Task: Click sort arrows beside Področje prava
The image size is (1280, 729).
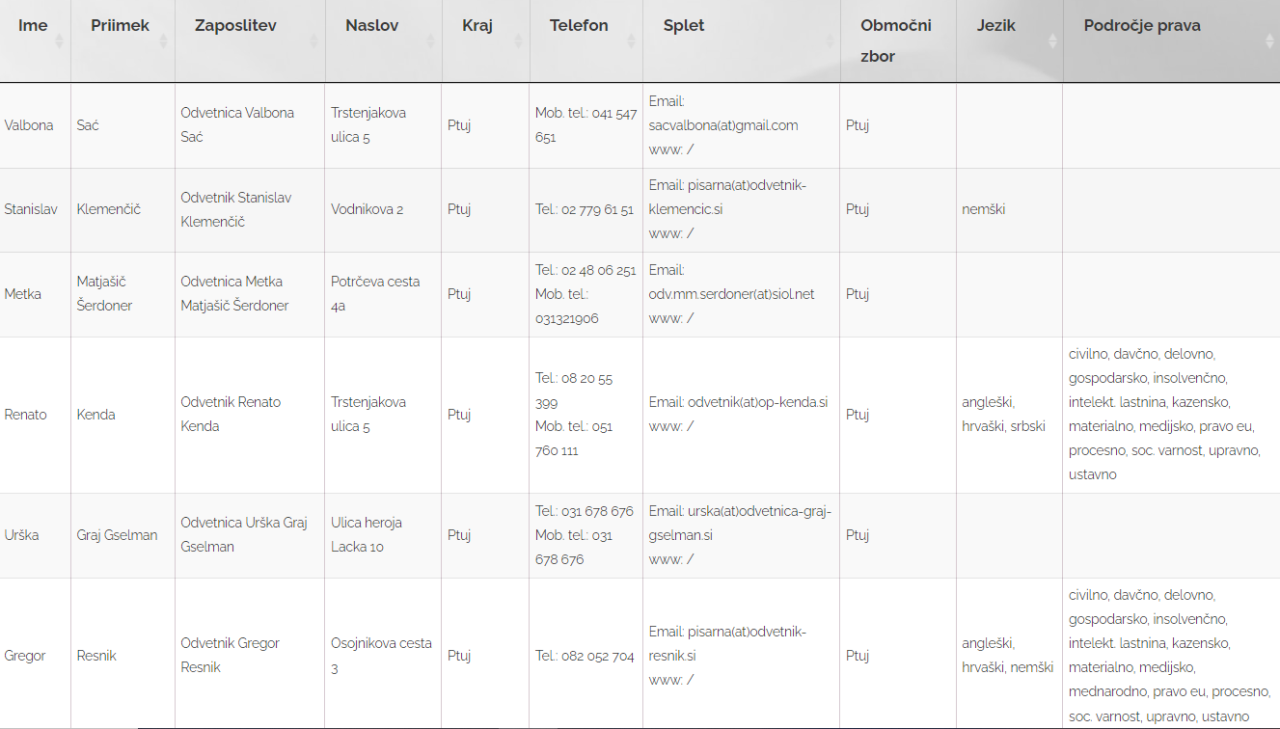Action: point(1269,41)
